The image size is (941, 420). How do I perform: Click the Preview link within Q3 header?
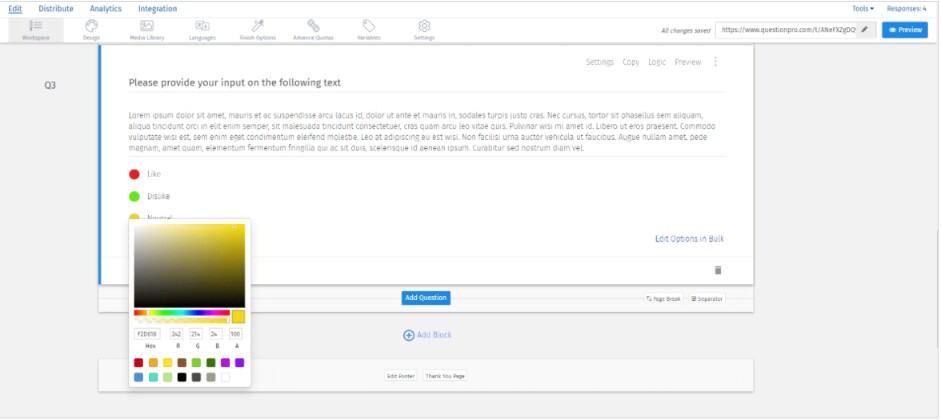(x=688, y=62)
